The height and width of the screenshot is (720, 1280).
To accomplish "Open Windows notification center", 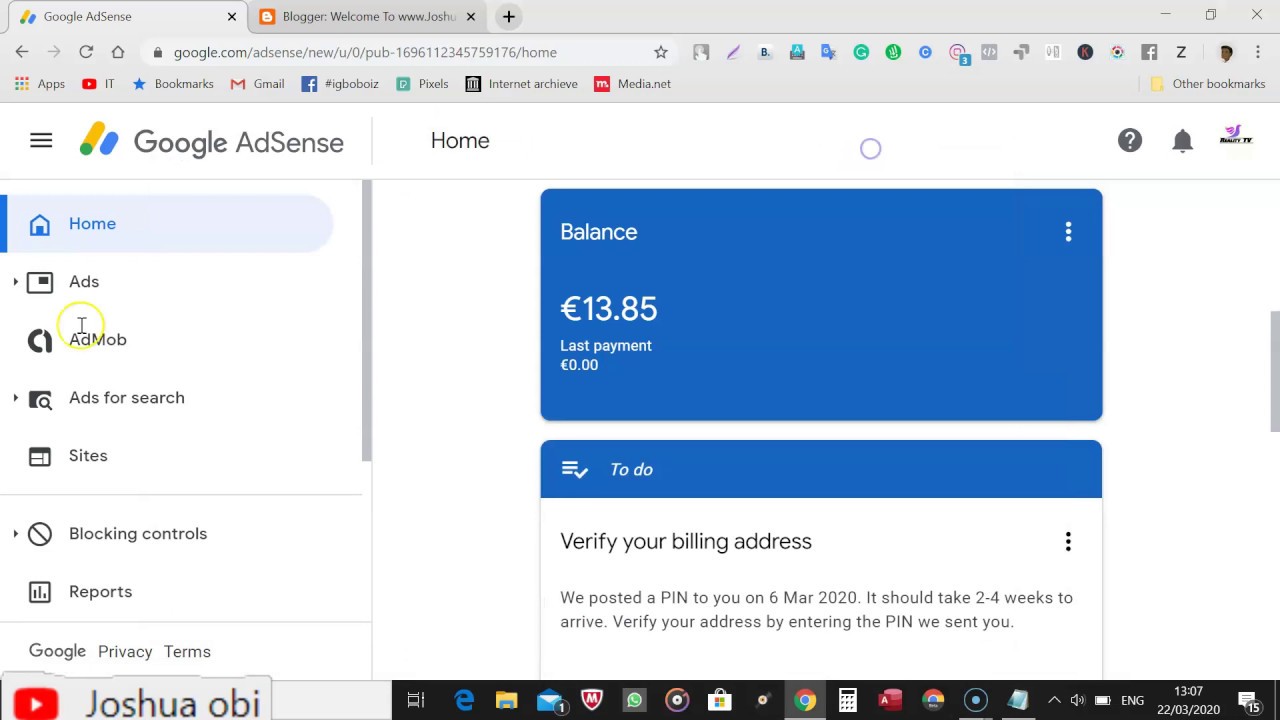I will point(1249,702).
